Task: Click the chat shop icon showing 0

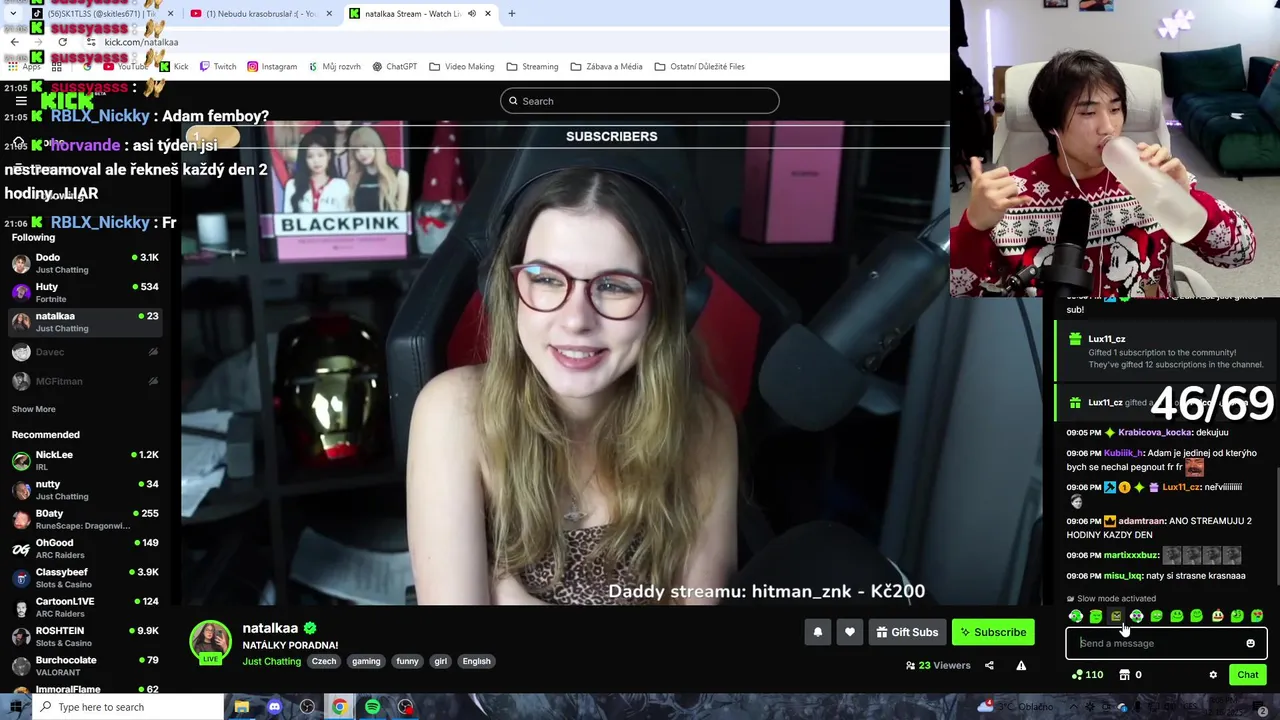Action: pos(1130,675)
